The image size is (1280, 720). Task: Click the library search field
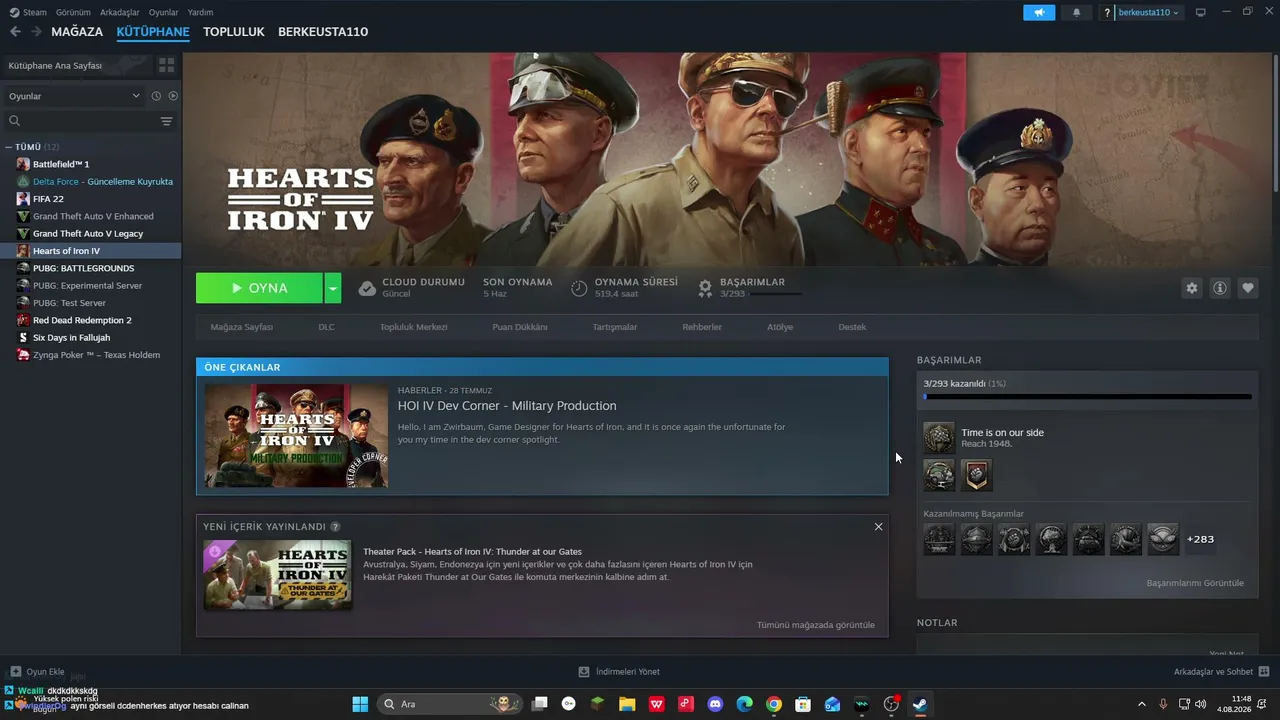pyautogui.click(x=80, y=121)
